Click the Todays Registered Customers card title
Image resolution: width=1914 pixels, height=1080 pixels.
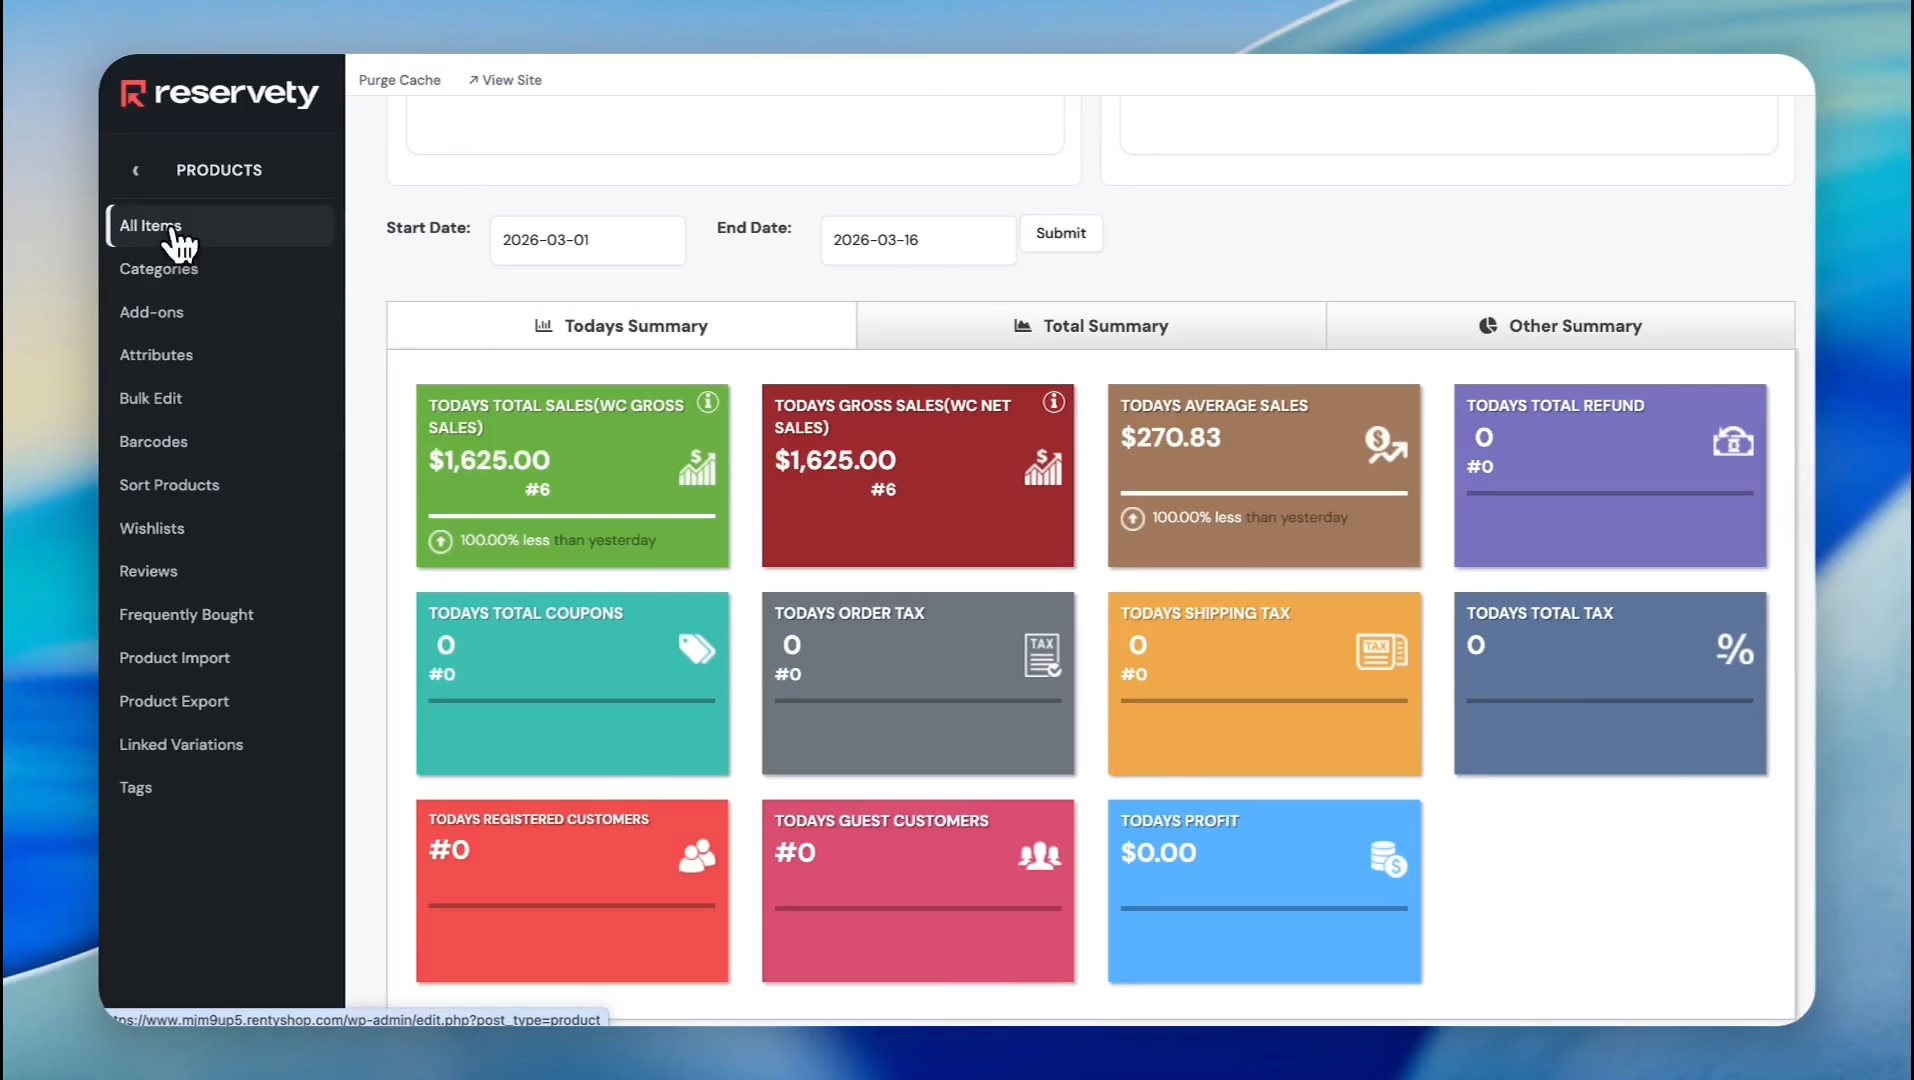[x=539, y=819]
